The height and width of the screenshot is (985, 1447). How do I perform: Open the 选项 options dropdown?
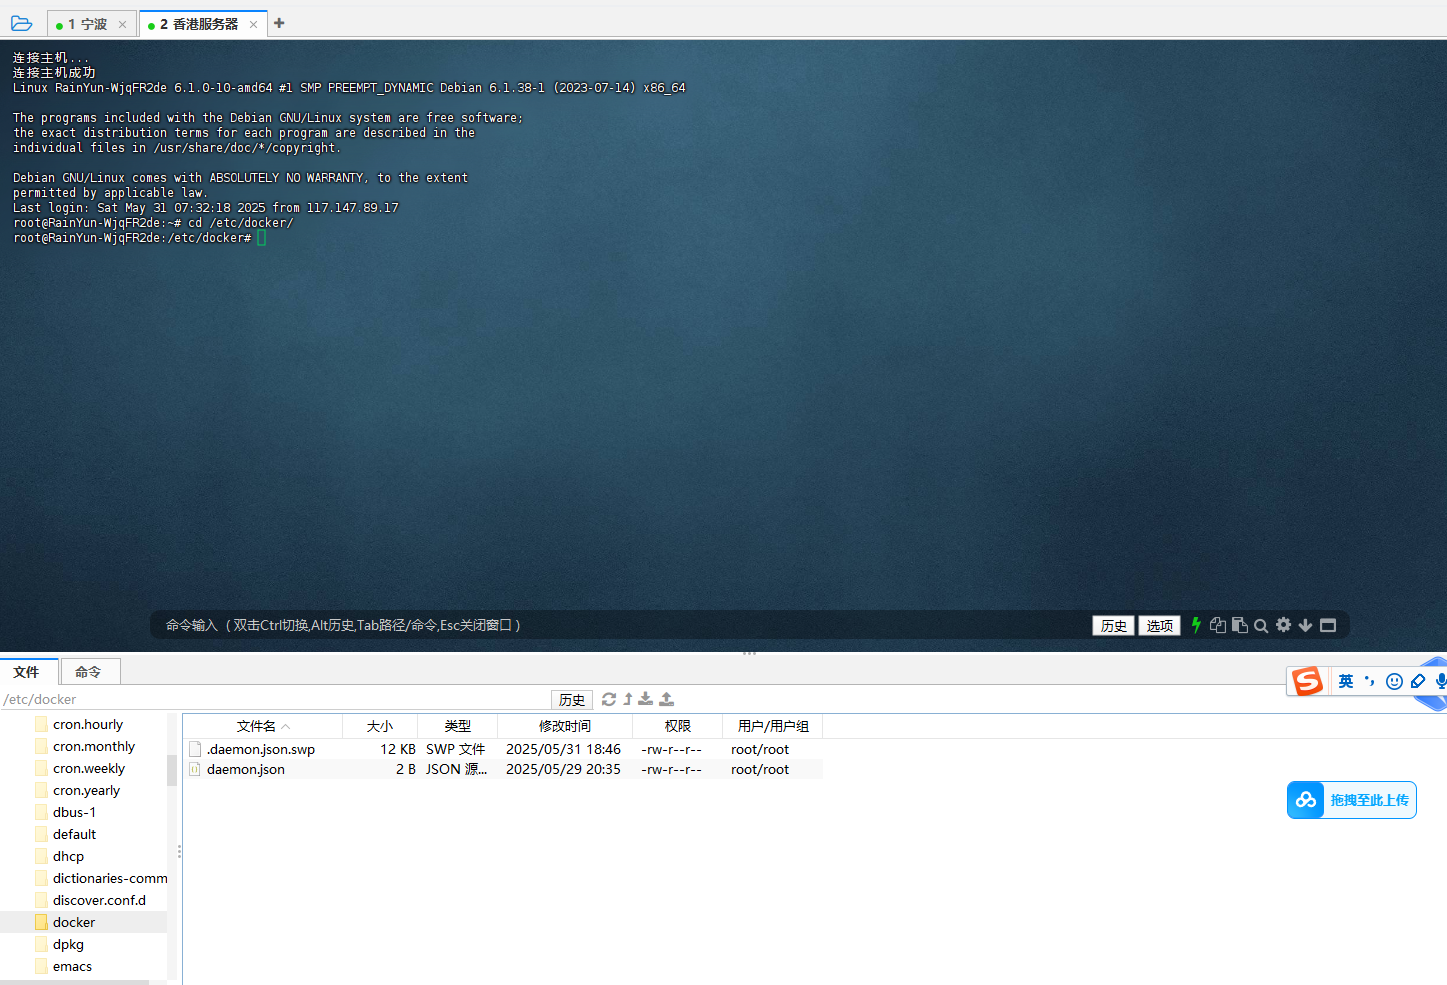point(1159,625)
